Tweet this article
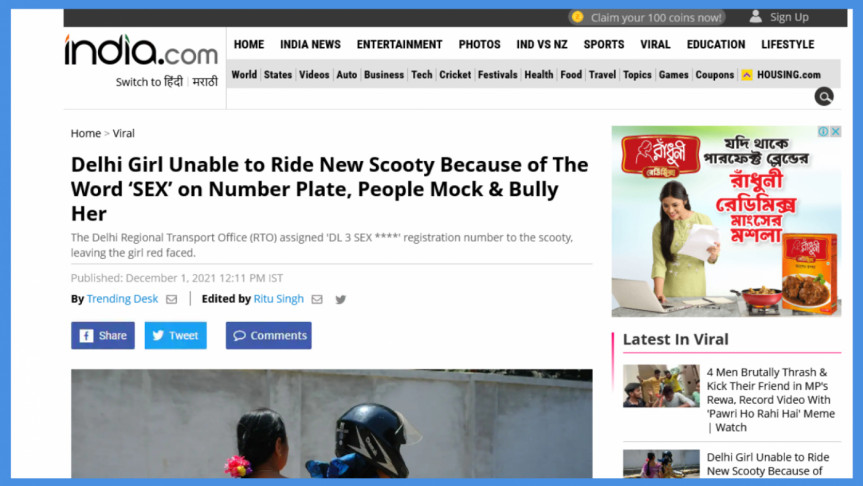 pos(176,336)
